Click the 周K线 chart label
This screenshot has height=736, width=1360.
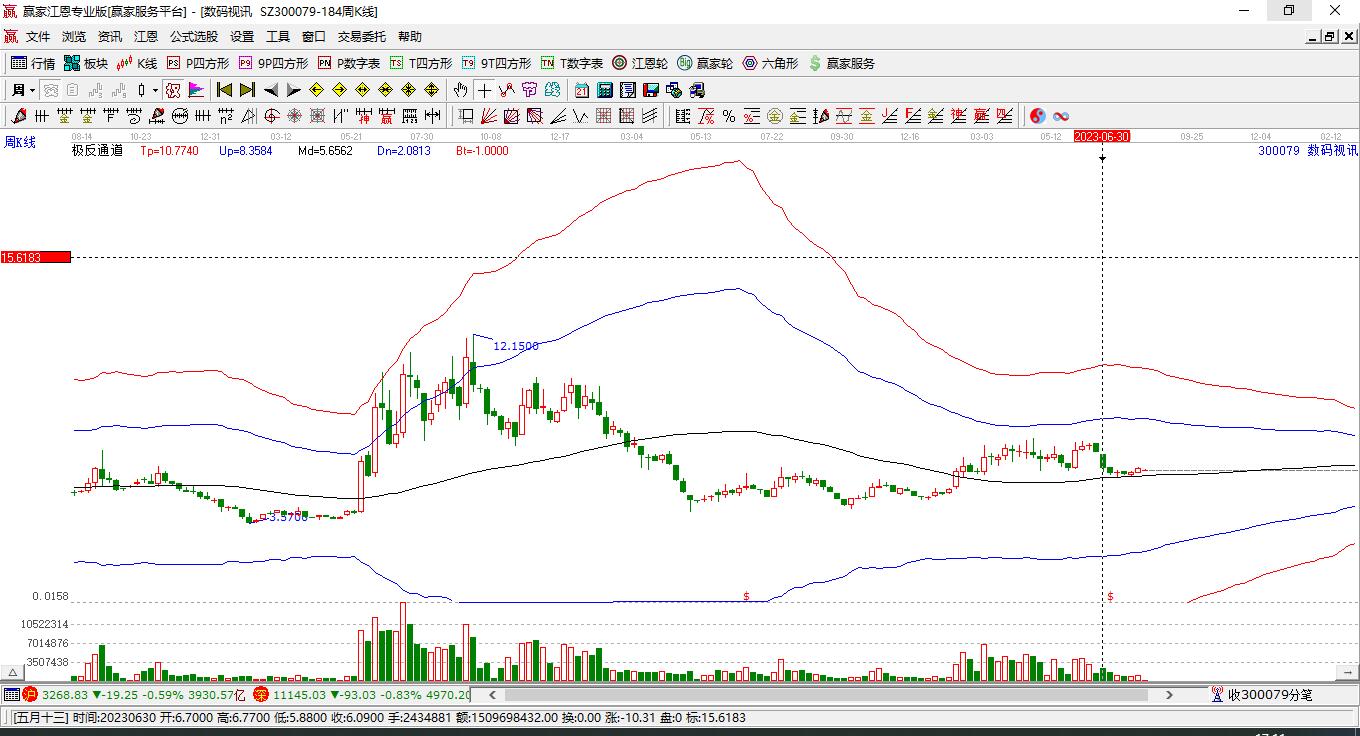(x=20, y=143)
